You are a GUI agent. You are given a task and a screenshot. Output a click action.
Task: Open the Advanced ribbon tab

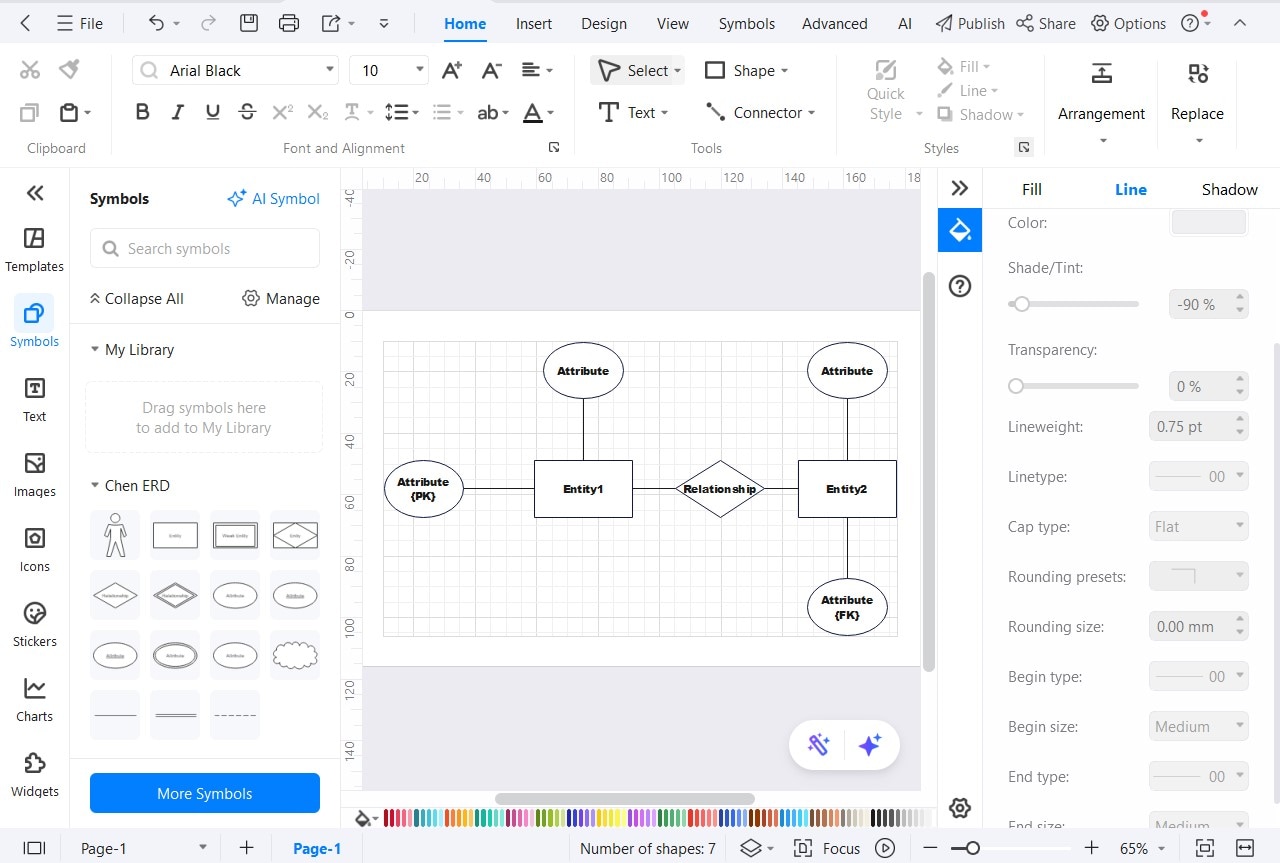(835, 23)
